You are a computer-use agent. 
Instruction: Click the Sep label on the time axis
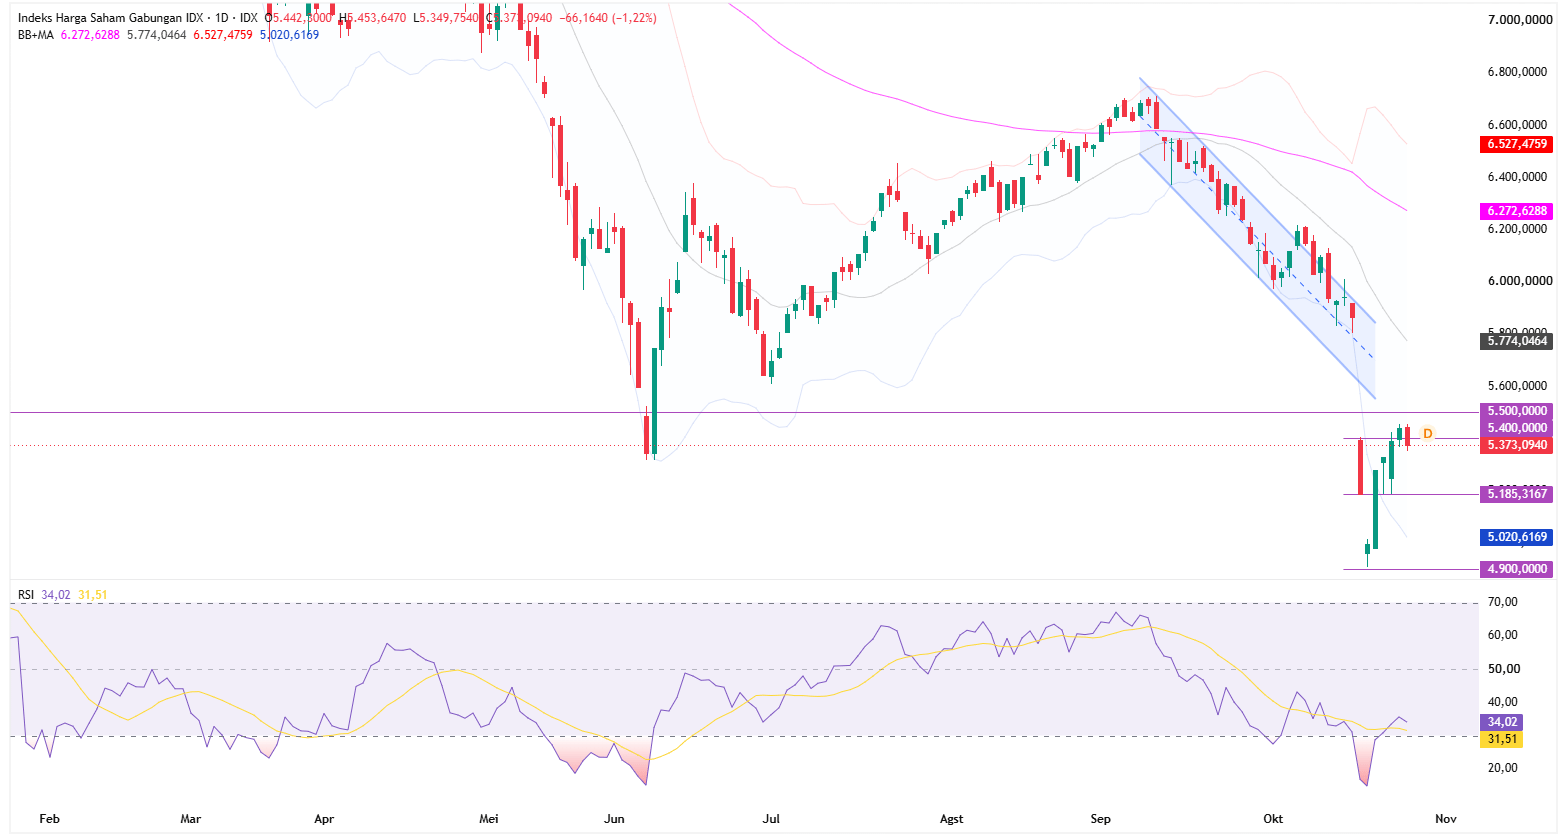pyautogui.click(x=1101, y=819)
